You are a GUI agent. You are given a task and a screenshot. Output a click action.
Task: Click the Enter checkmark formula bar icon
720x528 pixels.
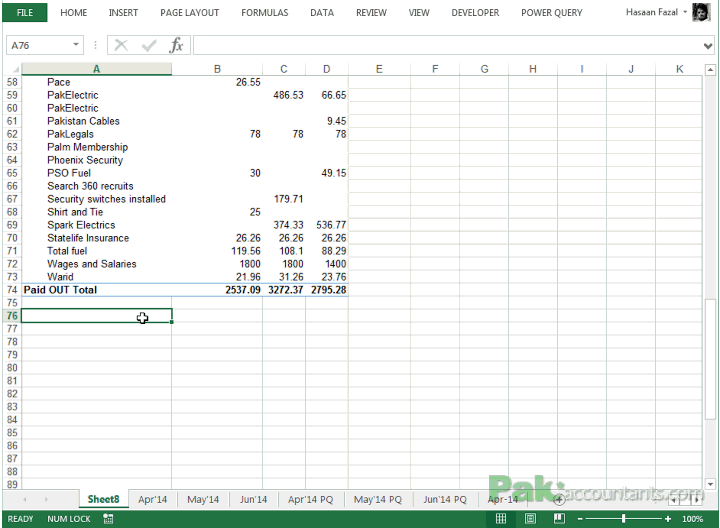149,45
